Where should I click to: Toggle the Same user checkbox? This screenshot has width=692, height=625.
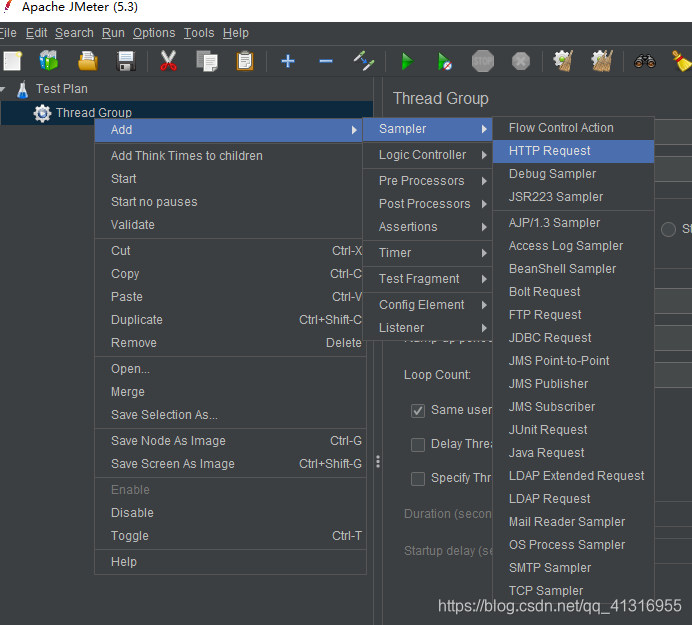click(x=418, y=411)
